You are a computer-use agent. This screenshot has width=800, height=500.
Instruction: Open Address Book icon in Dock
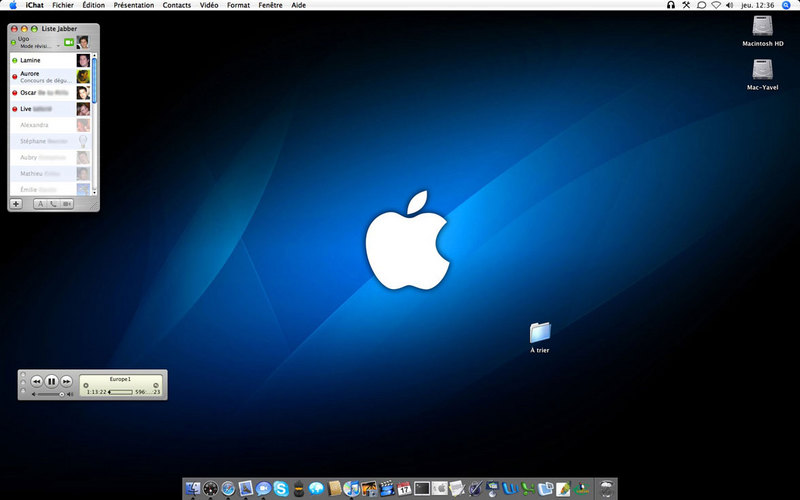(x=334, y=488)
